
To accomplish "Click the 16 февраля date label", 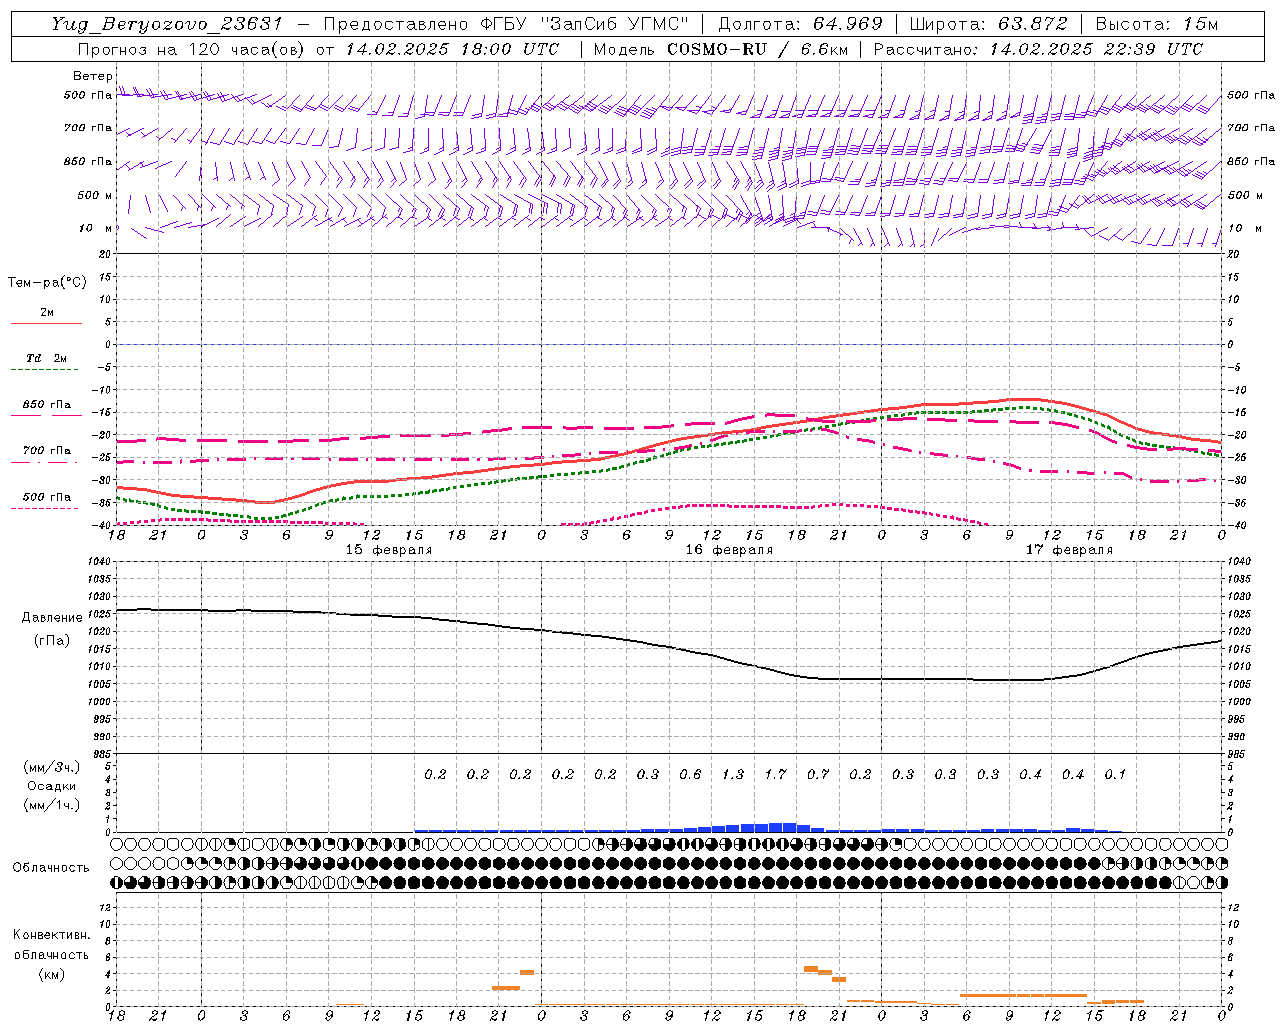I will [729, 550].
